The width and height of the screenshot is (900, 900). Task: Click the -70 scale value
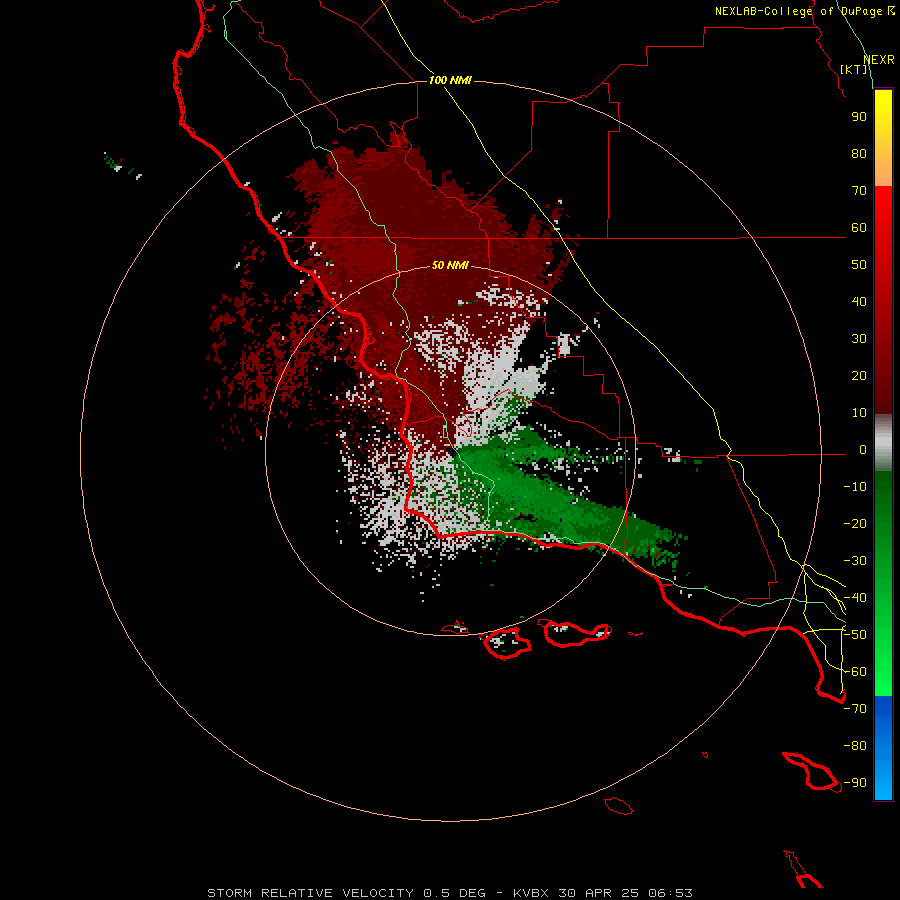[x=855, y=709]
